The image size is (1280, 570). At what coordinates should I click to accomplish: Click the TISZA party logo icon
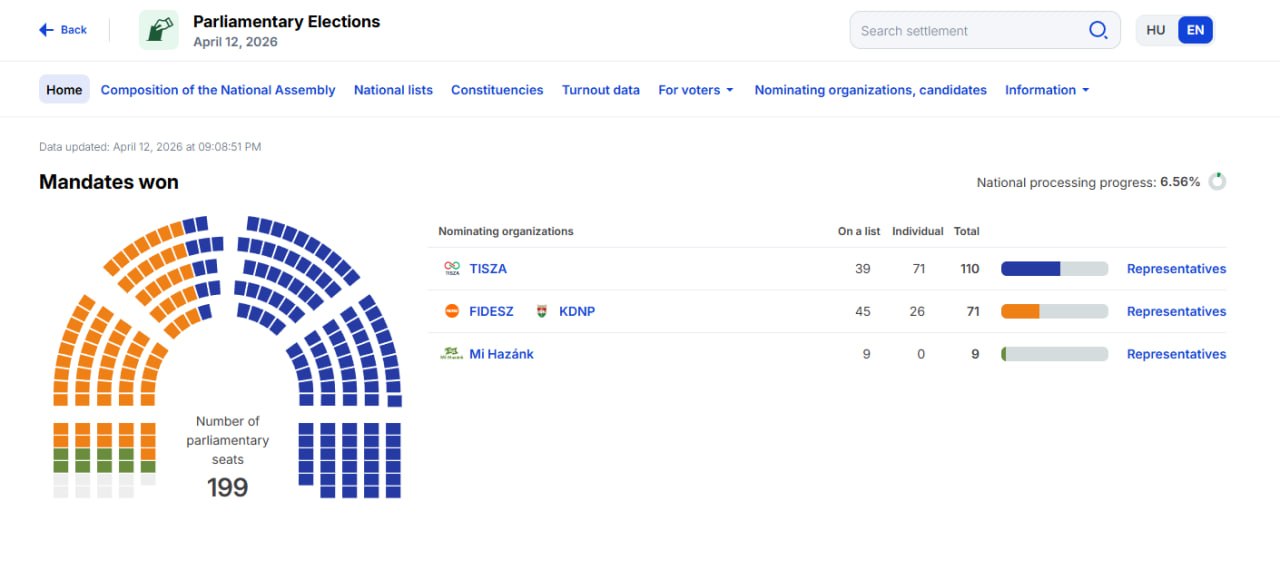coord(452,269)
